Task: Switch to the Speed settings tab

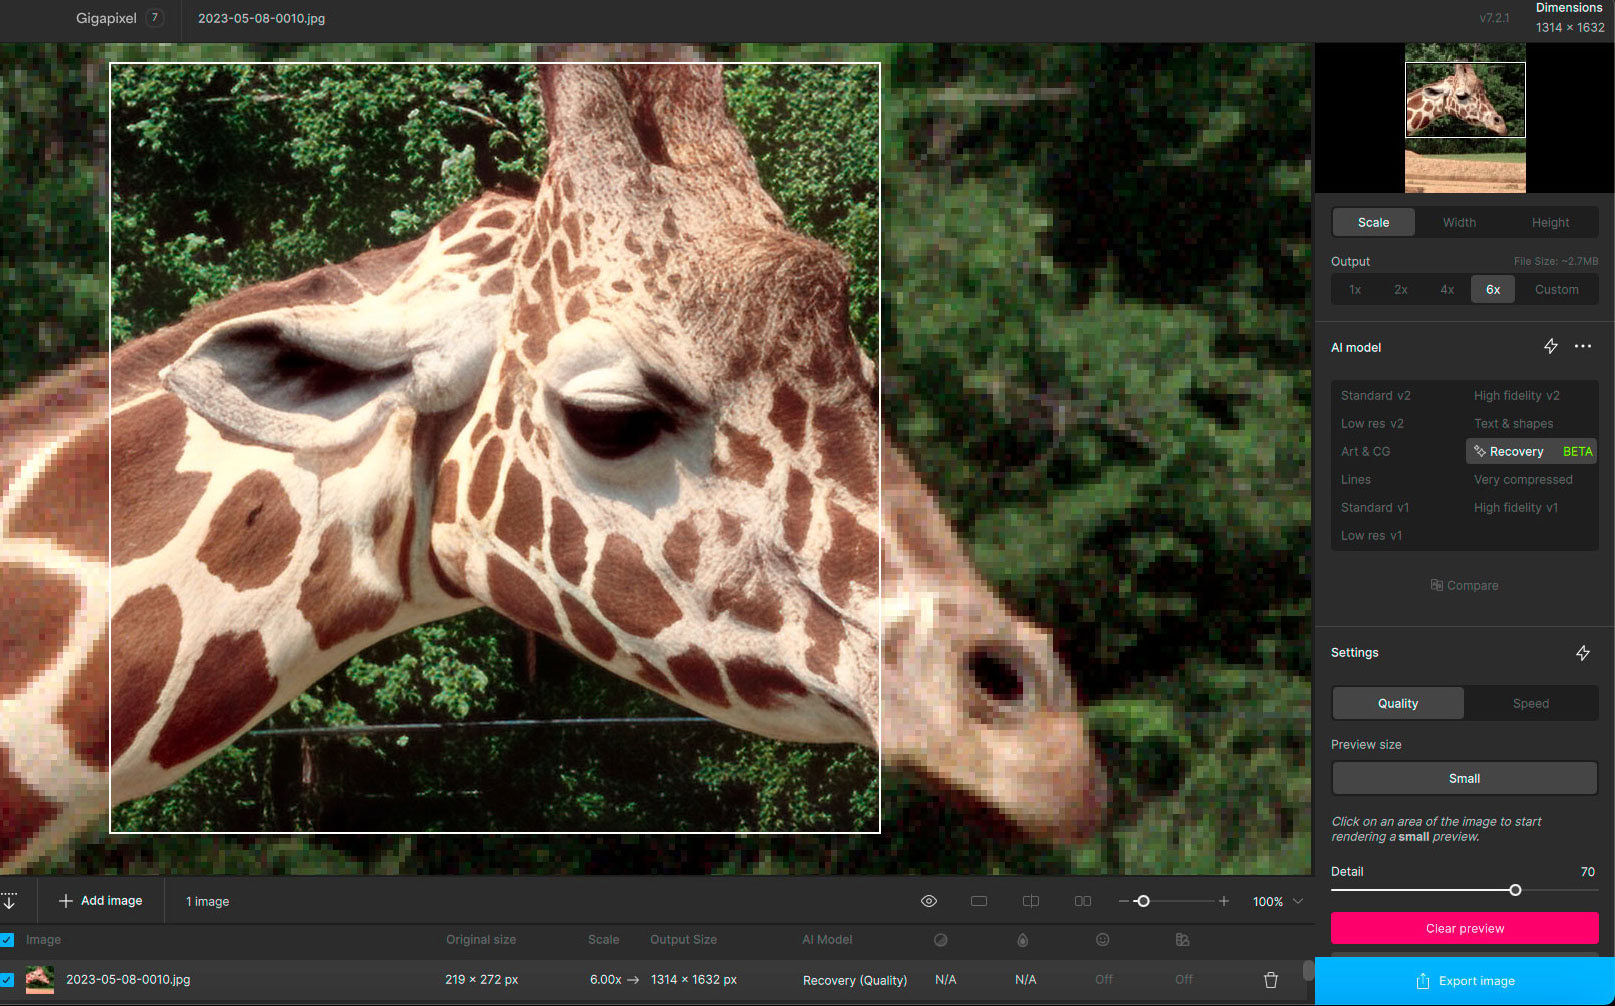Action: point(1530,704)
